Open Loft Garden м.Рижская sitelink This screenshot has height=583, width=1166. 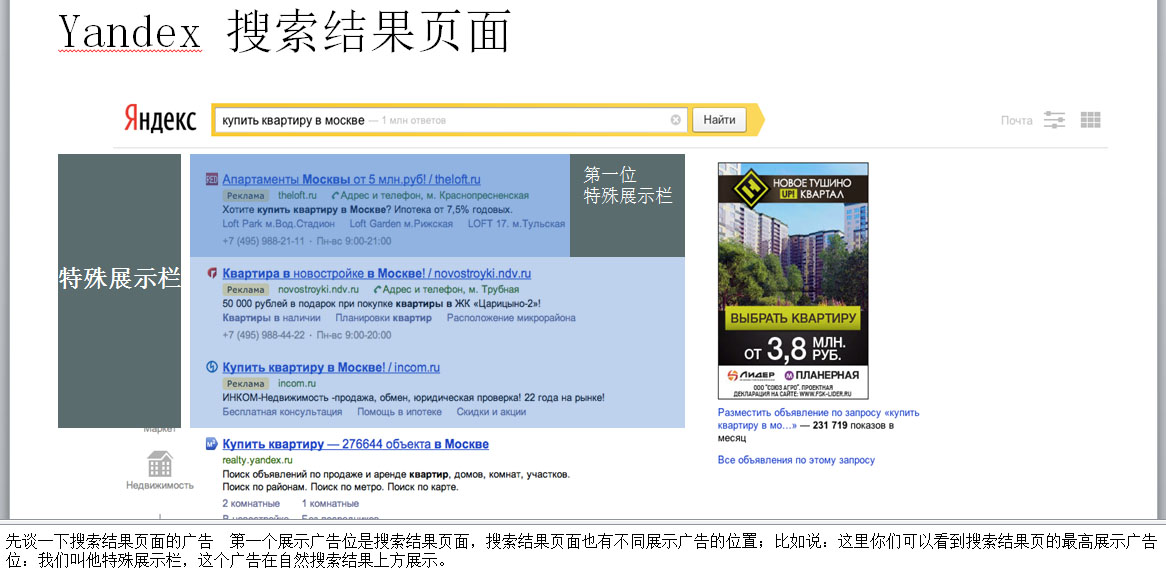pyautogui.click(x=401, y=224)
